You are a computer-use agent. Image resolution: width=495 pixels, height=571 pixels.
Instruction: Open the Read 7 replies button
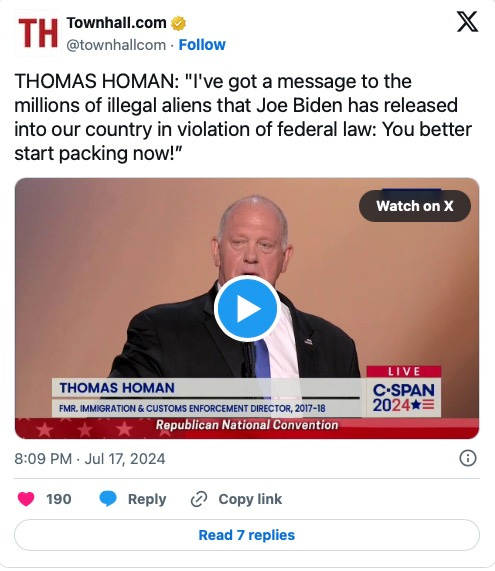[x=247, y=535]
